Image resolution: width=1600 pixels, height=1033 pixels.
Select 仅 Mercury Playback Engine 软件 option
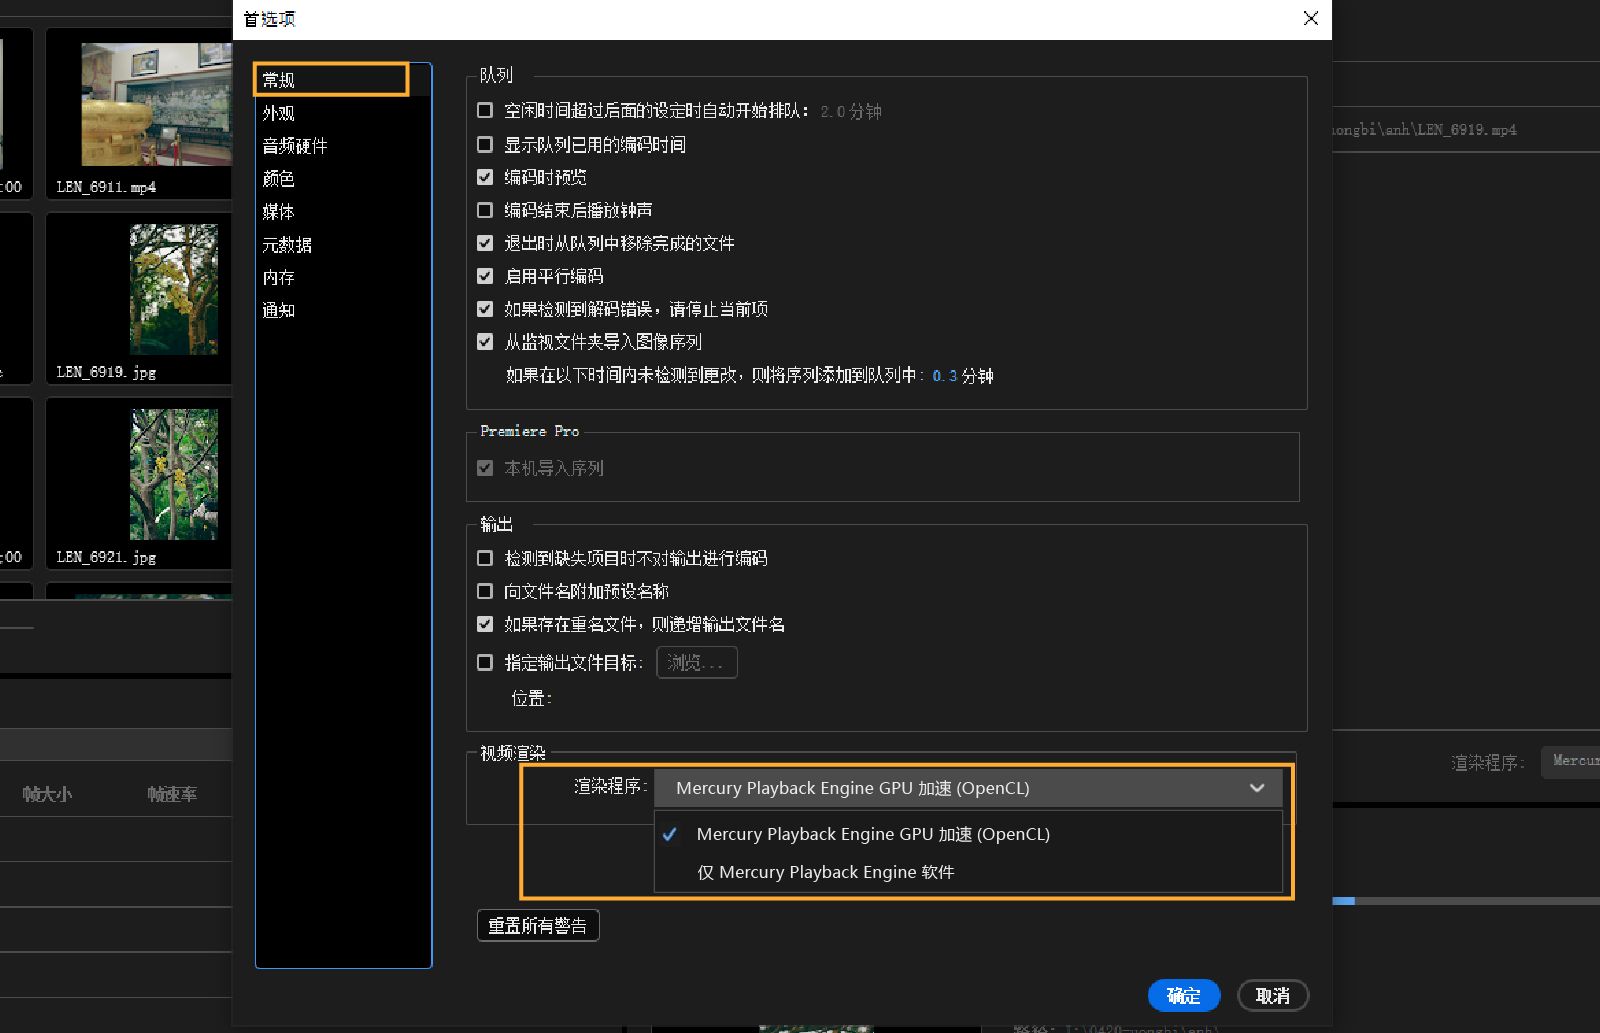824,871
